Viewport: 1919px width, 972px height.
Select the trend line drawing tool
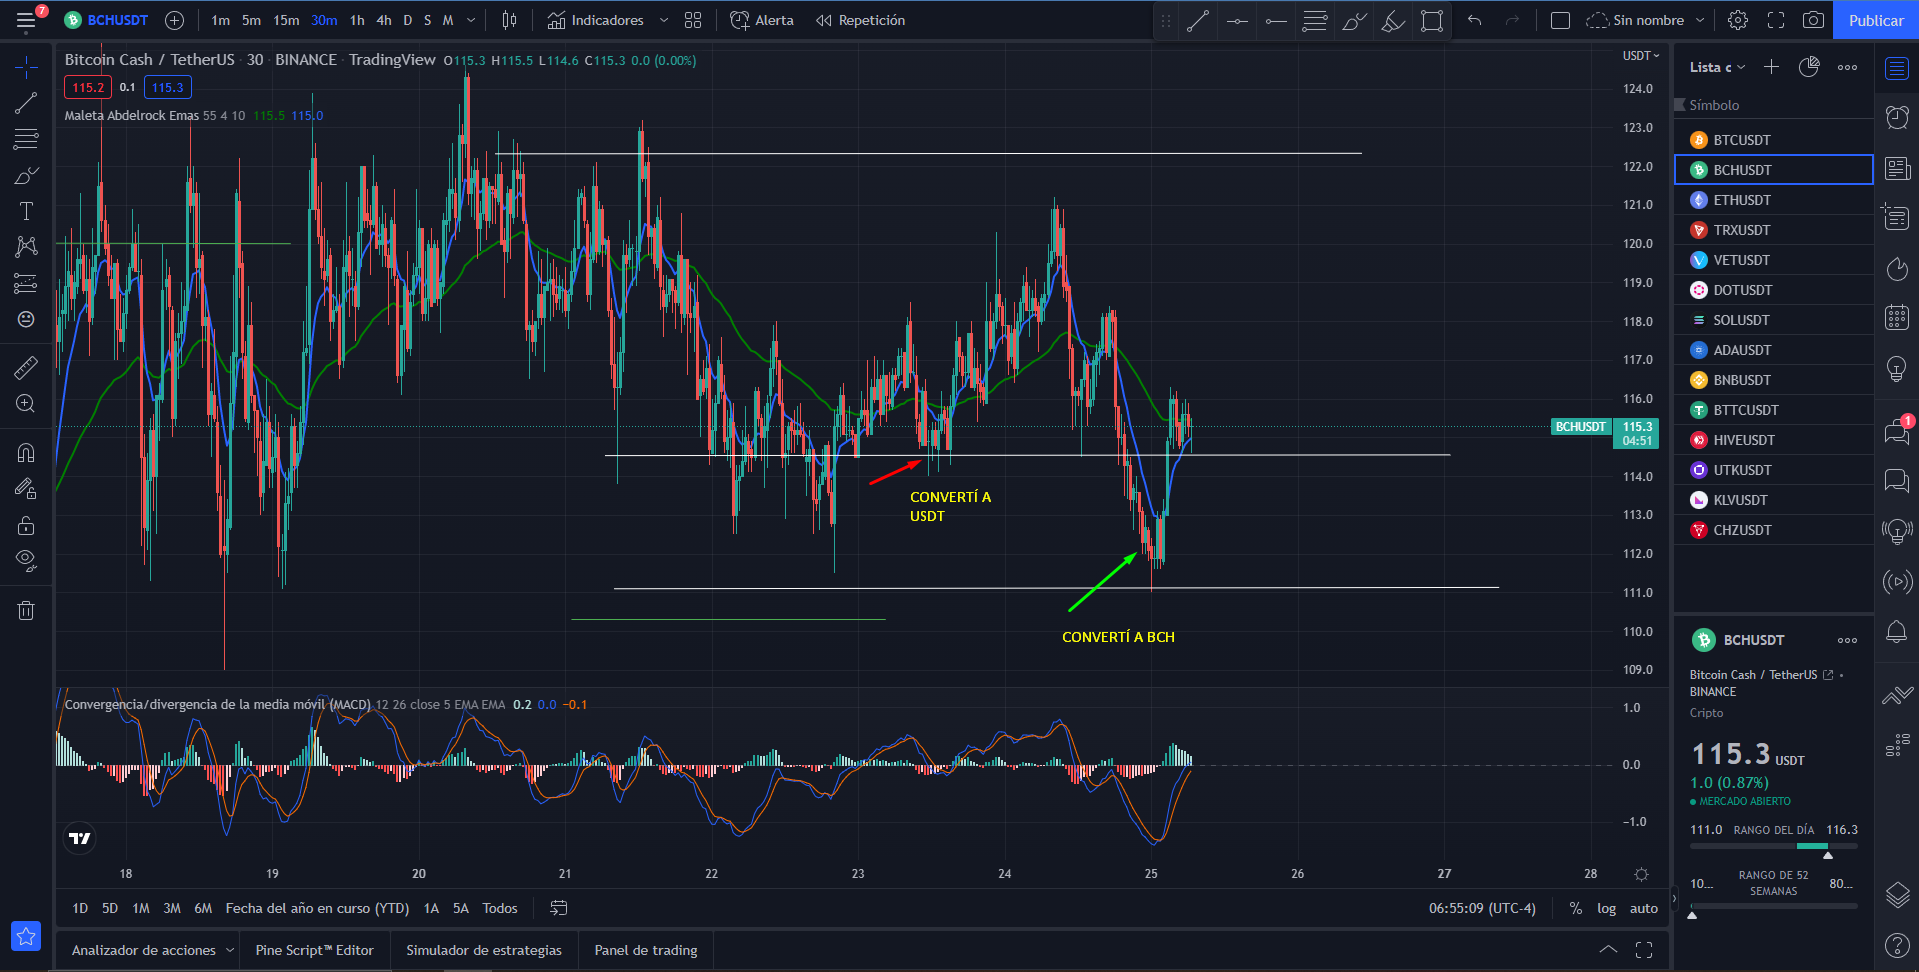click(26, 103)
